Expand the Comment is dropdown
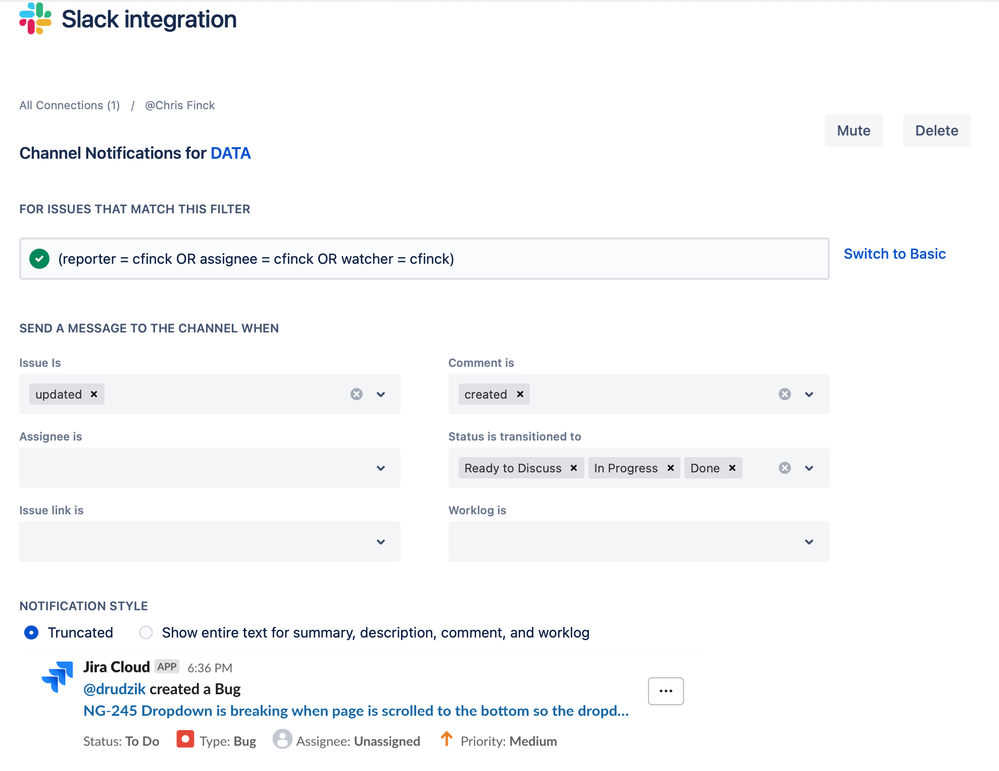The image size is (999, 771). (x=809, y=394)
